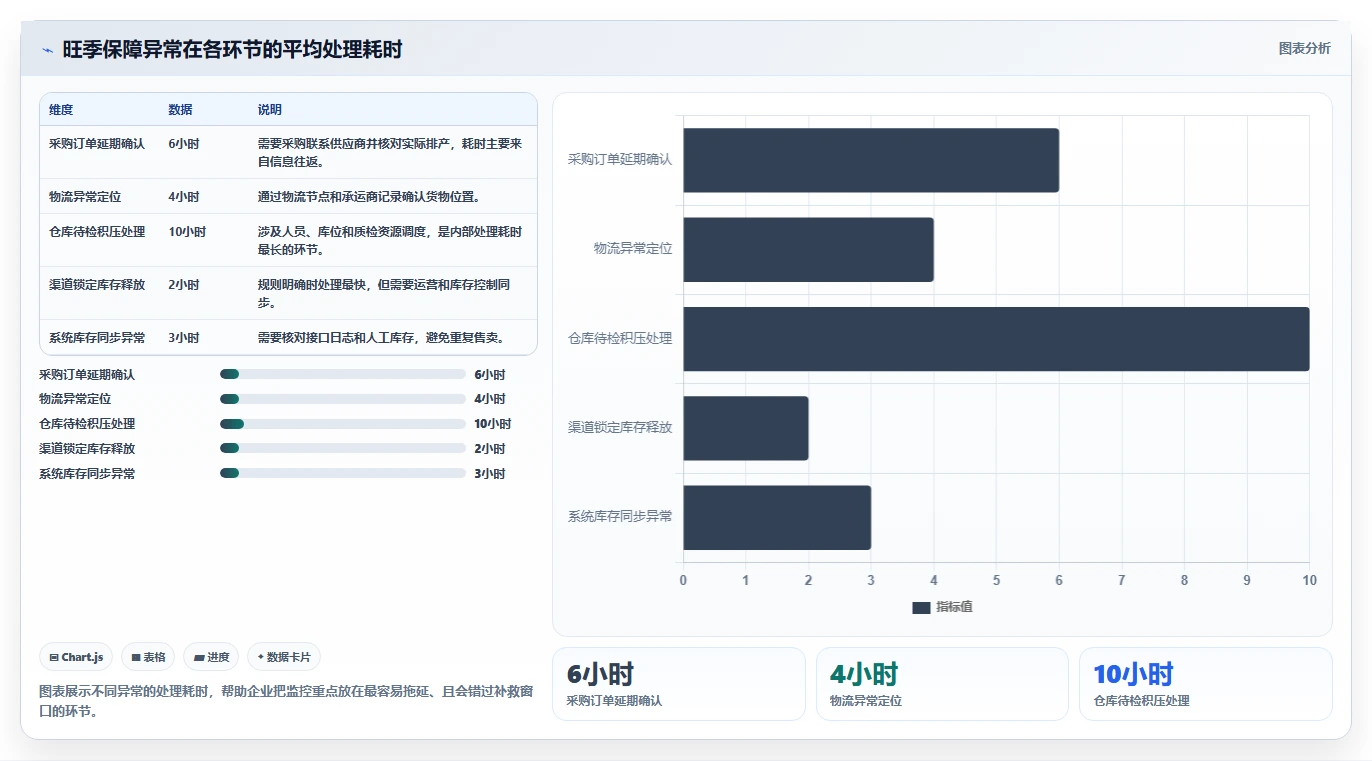The image size is (1372, 761).
Task: Select the 进度 tag chip
Action: (211, 657)
